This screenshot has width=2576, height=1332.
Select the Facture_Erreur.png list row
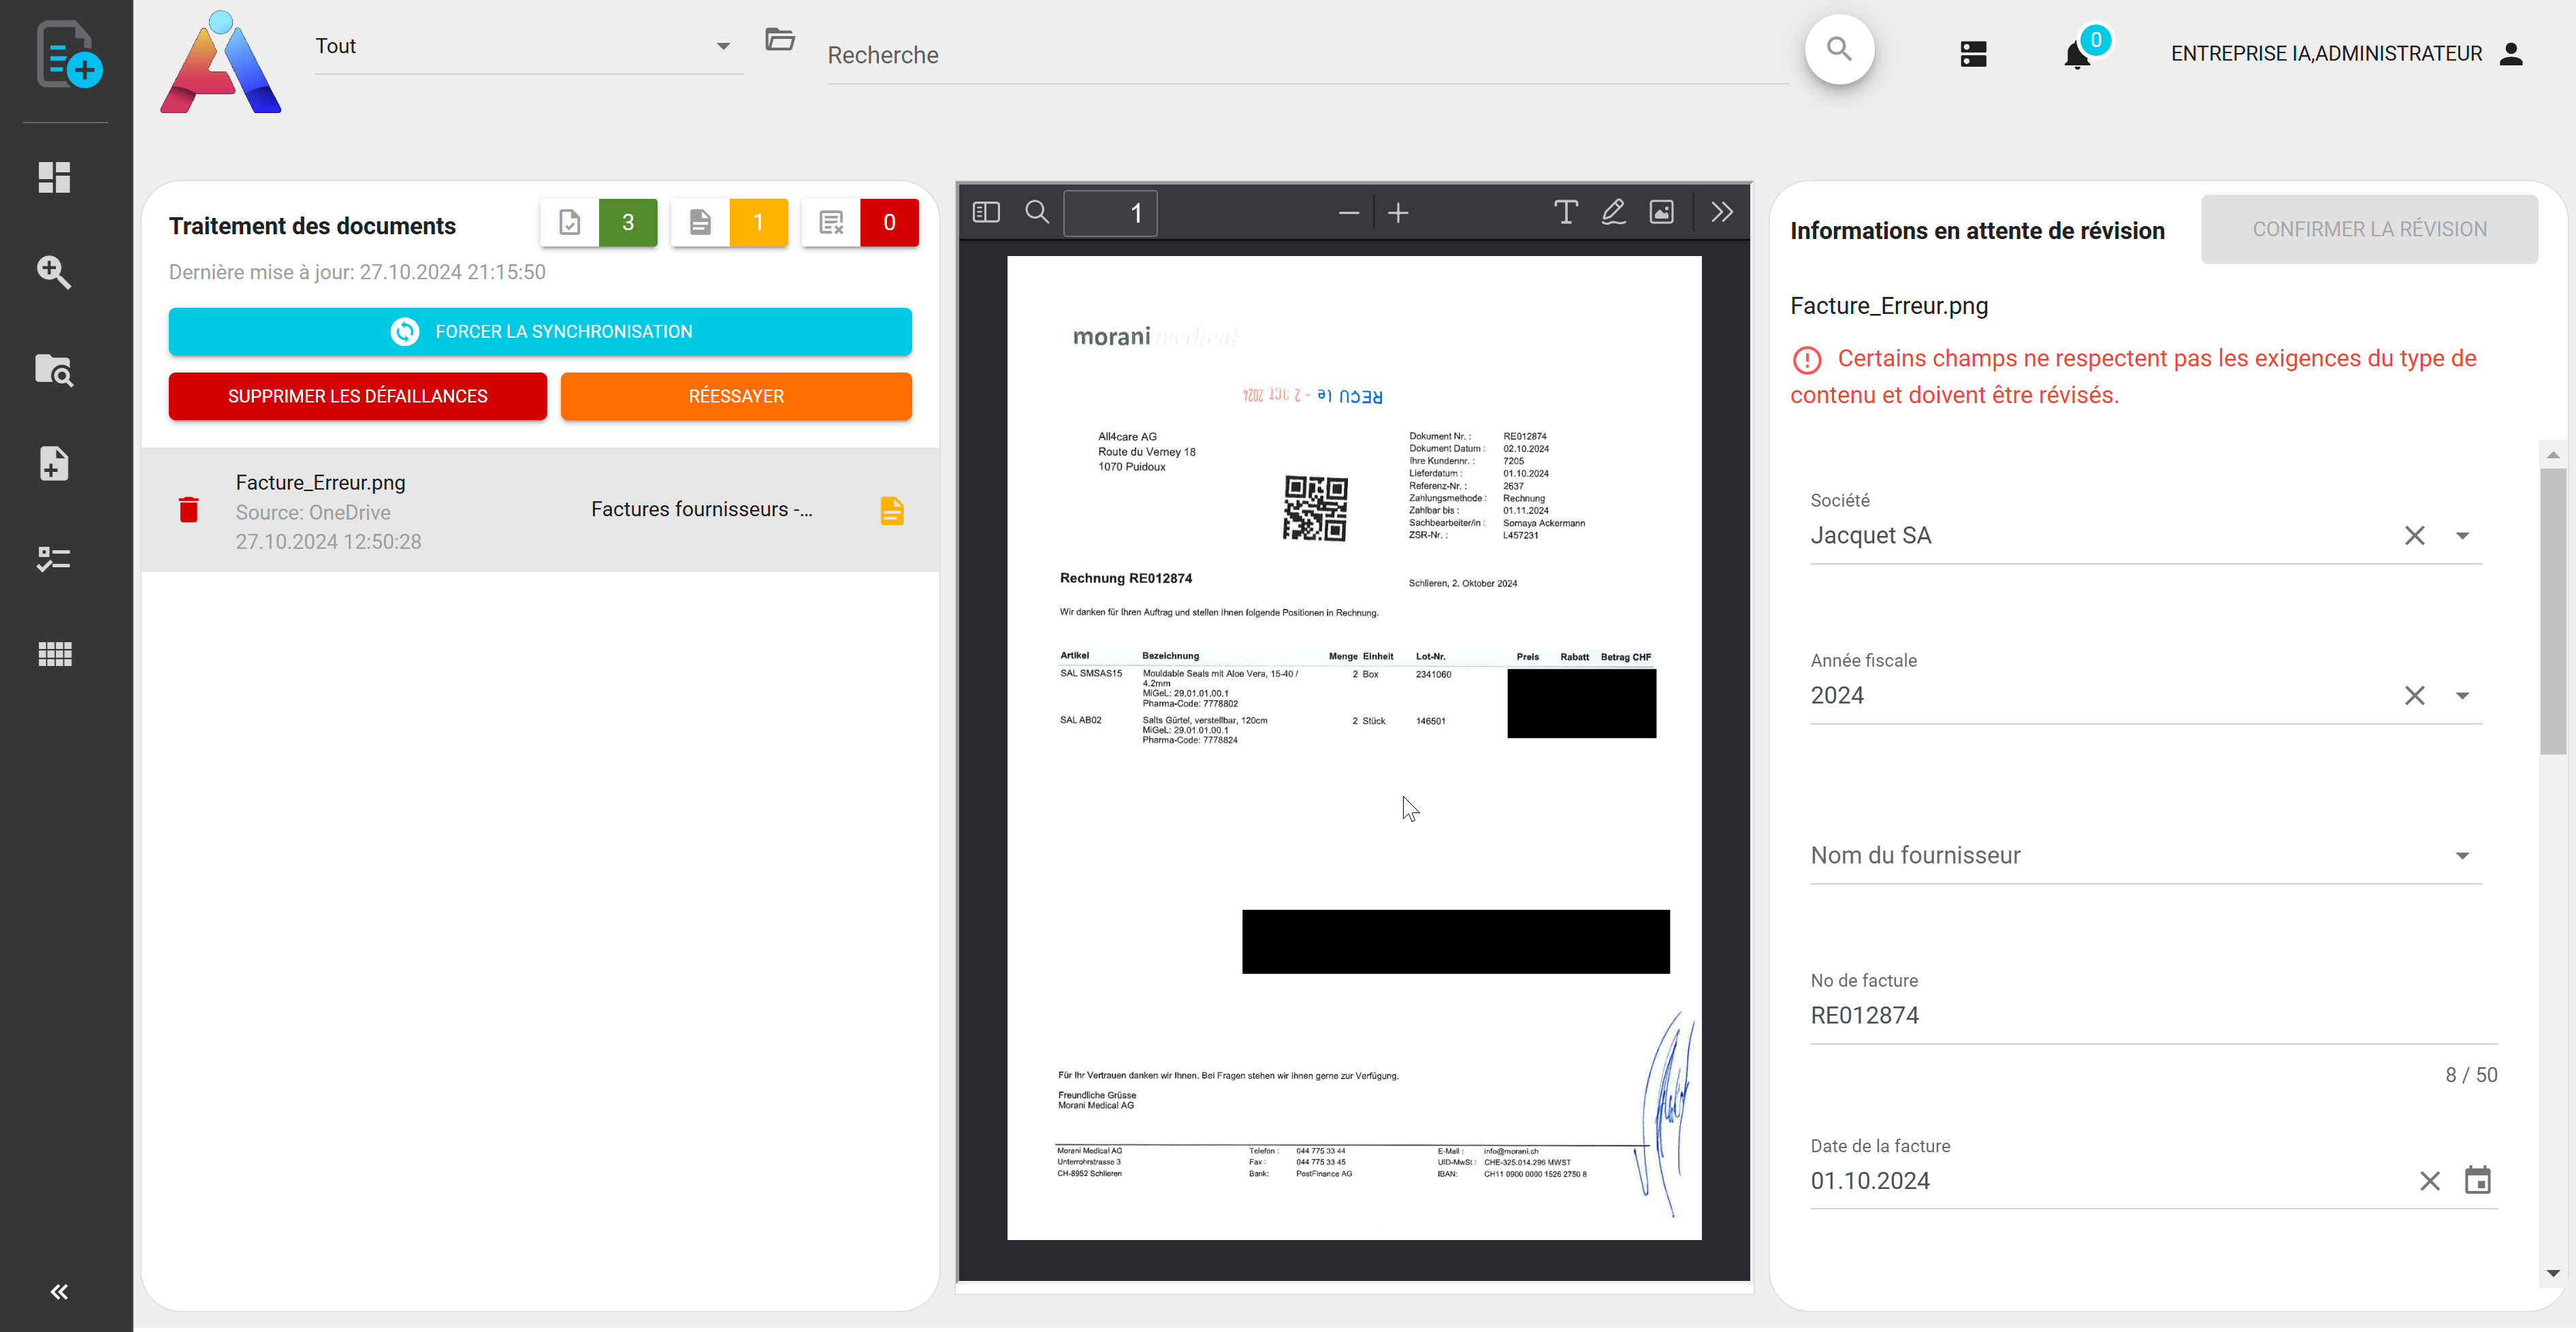[x=540, y=510]
